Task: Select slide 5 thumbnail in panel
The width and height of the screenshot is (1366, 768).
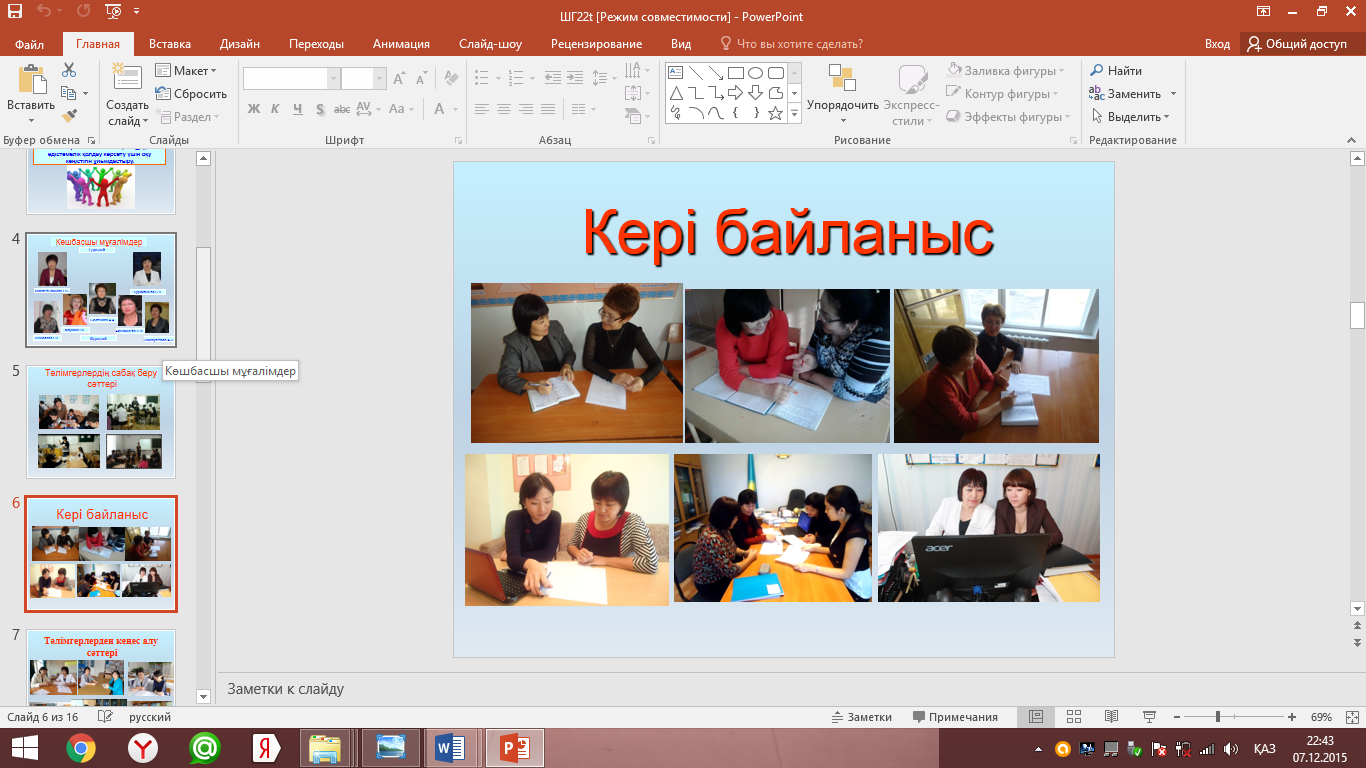Action: click(100, 421)
